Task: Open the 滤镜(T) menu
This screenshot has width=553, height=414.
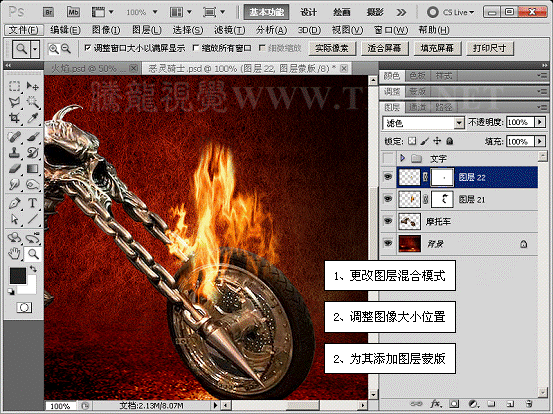Action: coord(230,30)
